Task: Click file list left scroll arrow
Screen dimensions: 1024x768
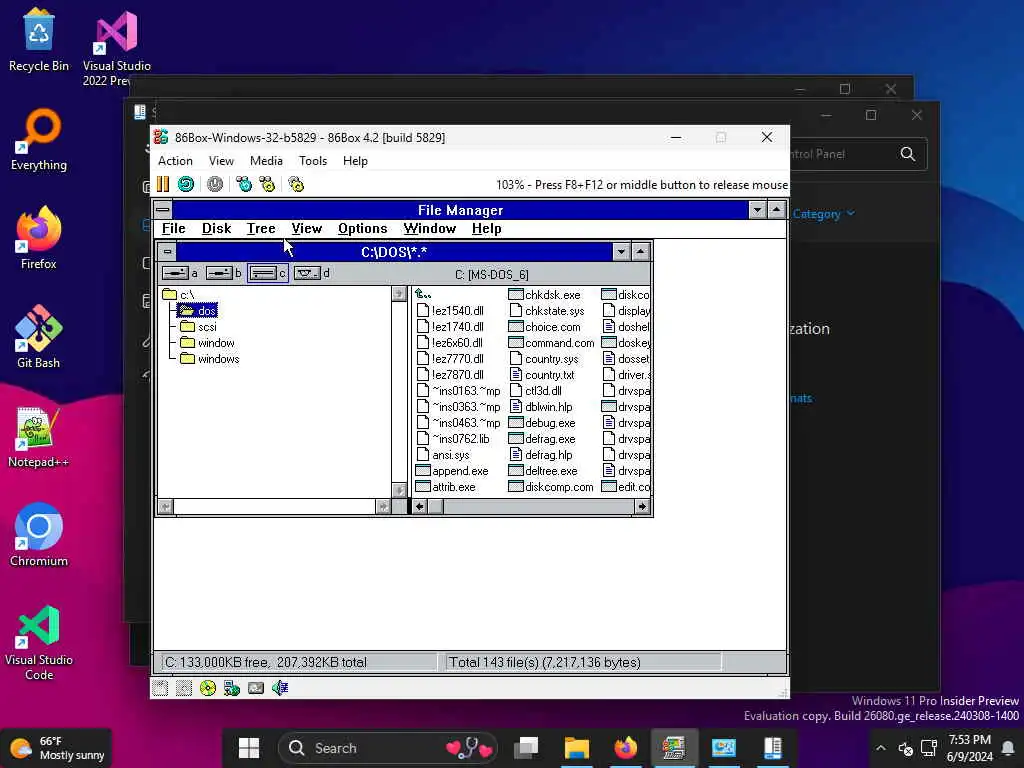Action: pos(419,506)
